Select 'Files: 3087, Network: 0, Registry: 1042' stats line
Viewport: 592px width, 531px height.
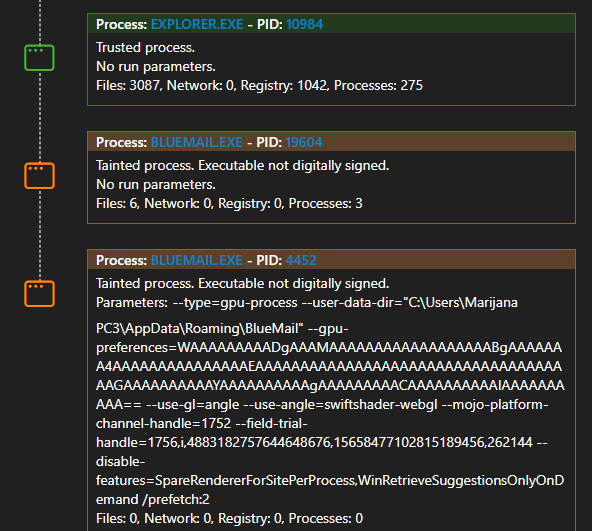(259, 85)
